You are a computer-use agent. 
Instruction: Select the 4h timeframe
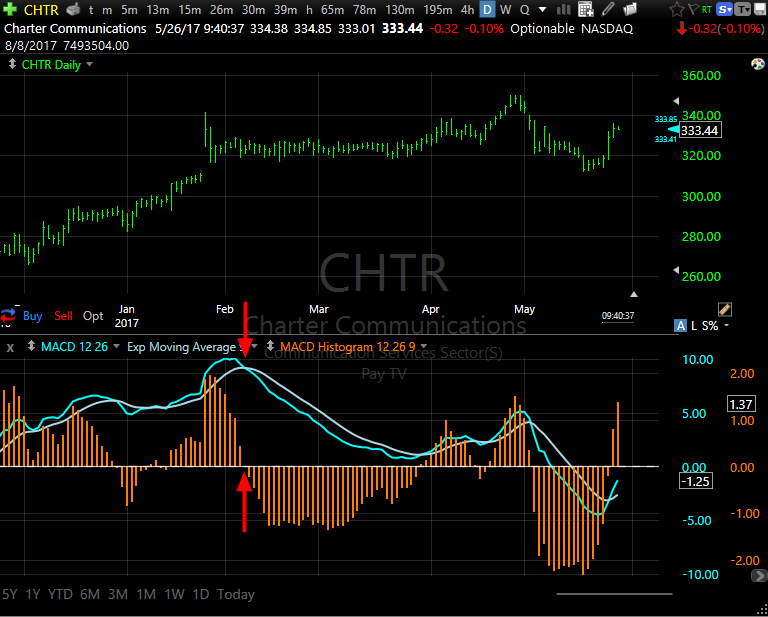468,9
